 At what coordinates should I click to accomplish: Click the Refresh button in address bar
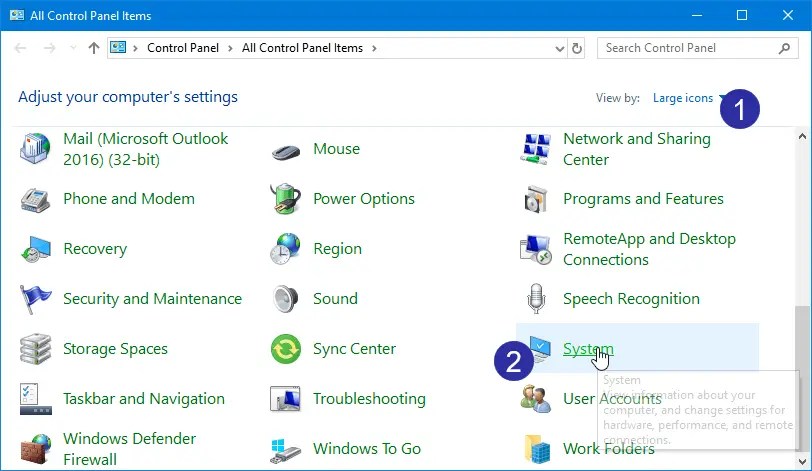577,48
